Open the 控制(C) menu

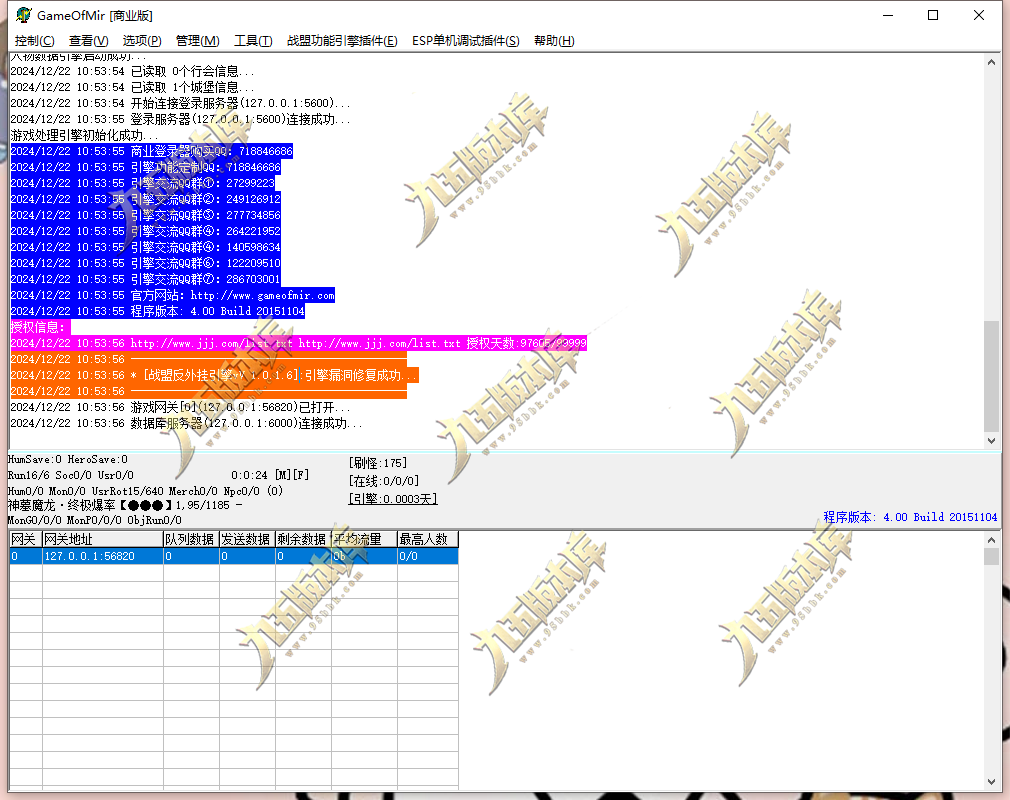[34, 41]
